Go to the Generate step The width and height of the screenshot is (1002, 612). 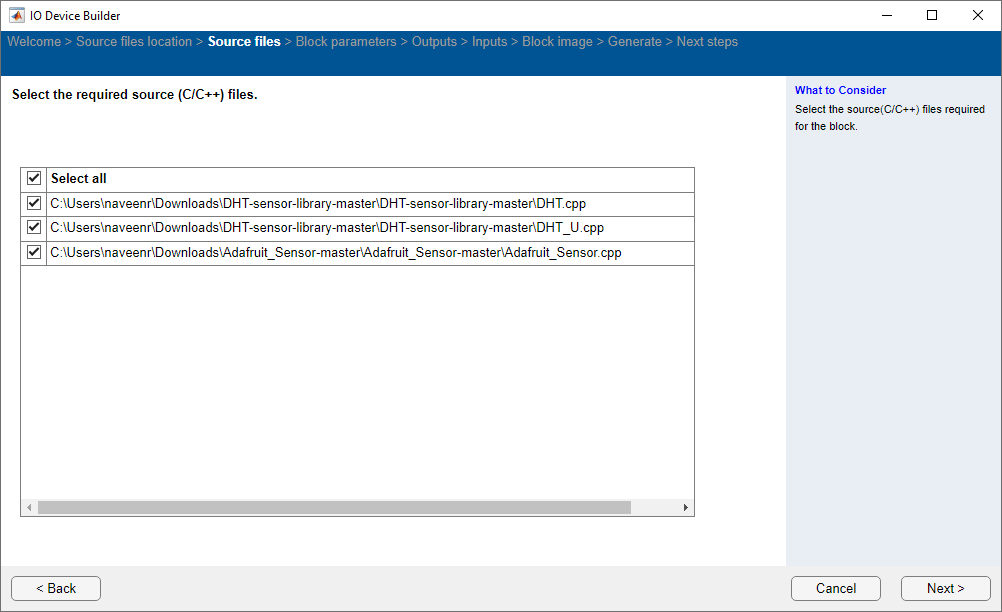click(634, 42)
